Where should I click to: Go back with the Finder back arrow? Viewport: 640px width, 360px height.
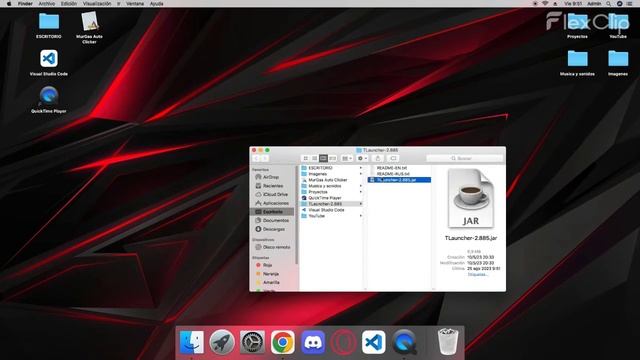[256, 158]
